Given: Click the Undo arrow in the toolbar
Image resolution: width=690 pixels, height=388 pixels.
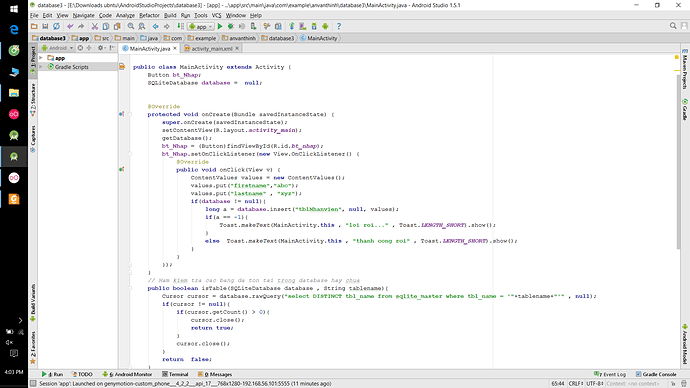Looking at the screenshot, I should point(70,26).
